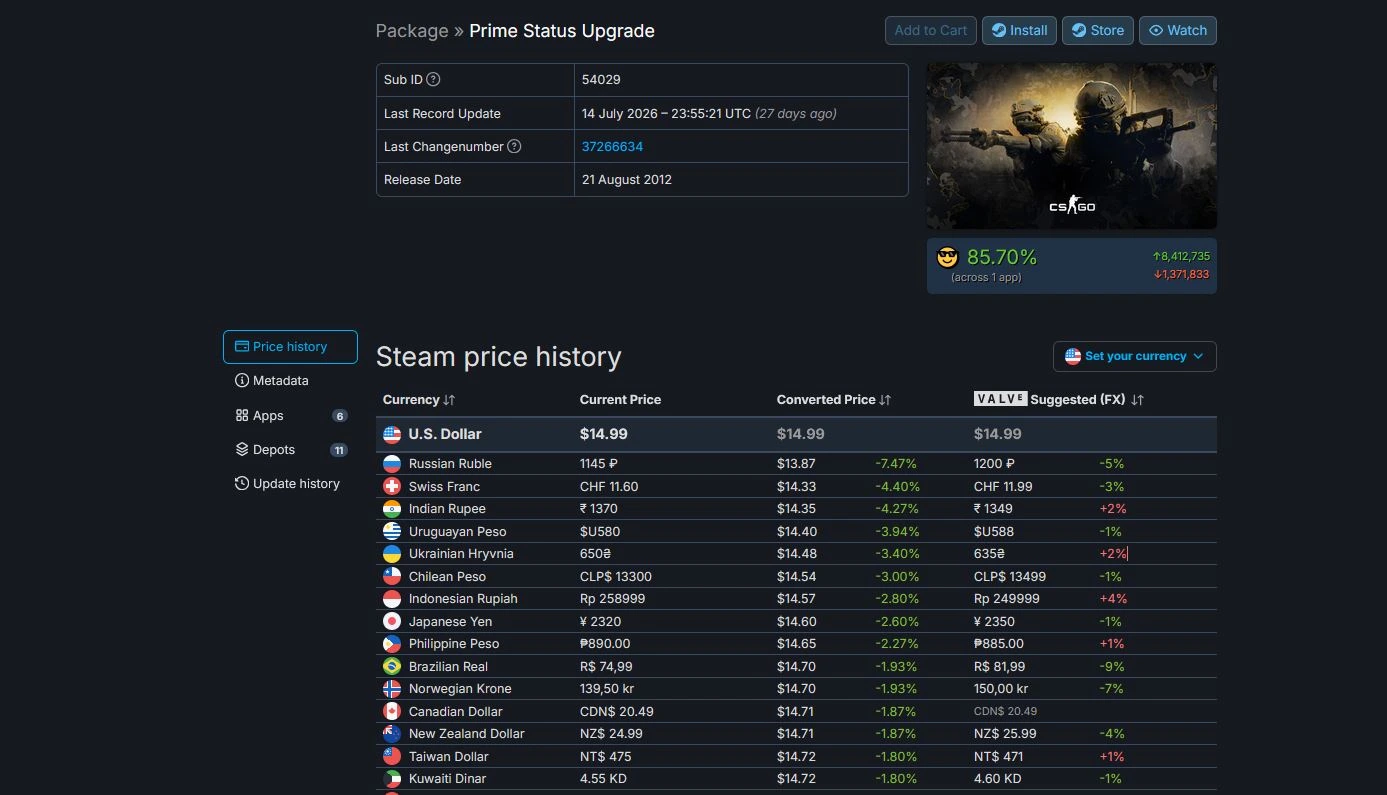This screenshot has width=1387, height=795.
Task: Click the Japanese Yen flag icon
Action: 392,621
